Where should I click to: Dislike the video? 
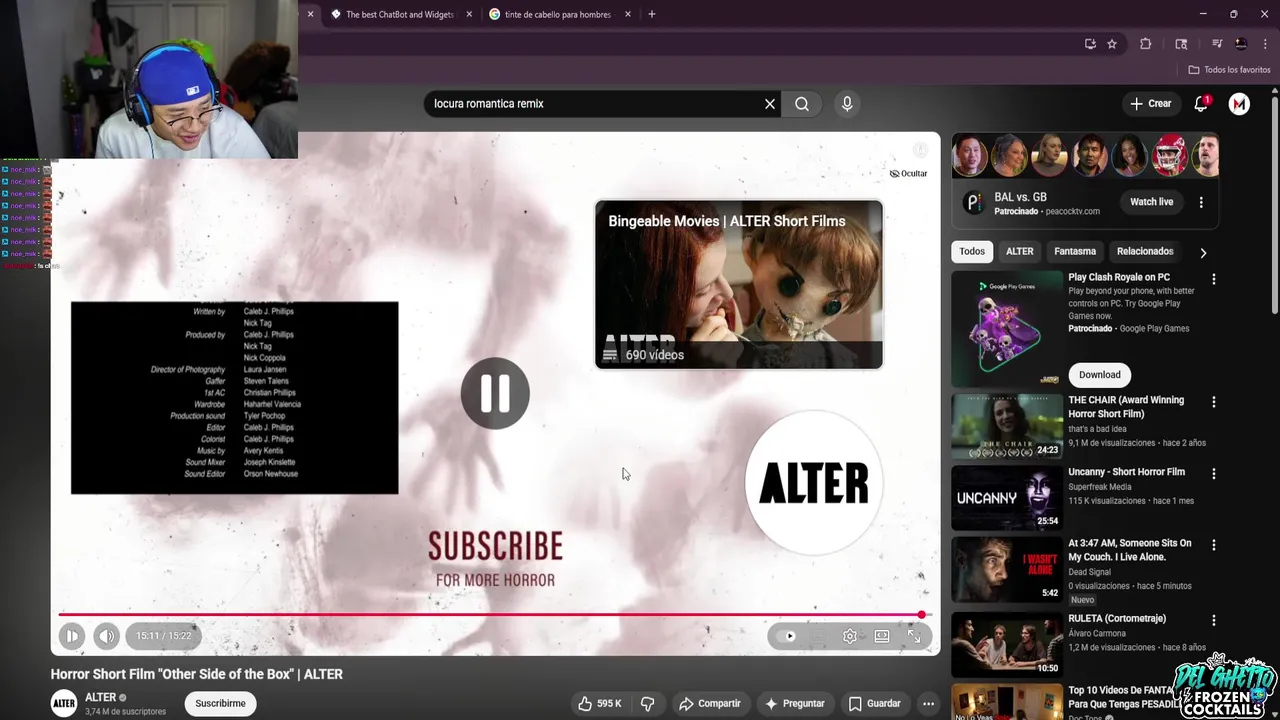click(647, 703)
